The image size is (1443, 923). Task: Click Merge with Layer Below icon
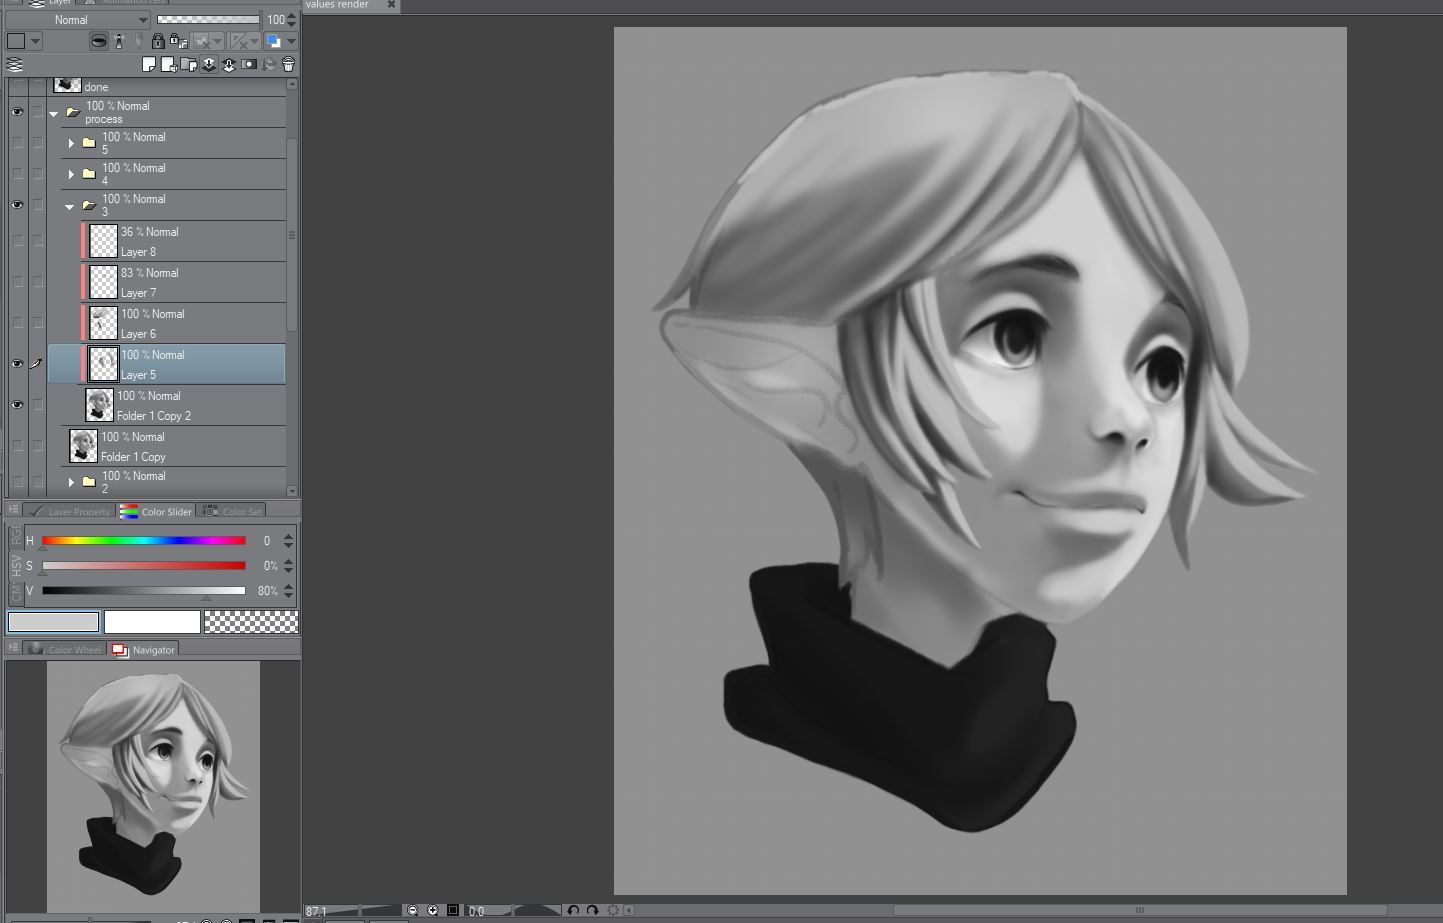(228, 64)
